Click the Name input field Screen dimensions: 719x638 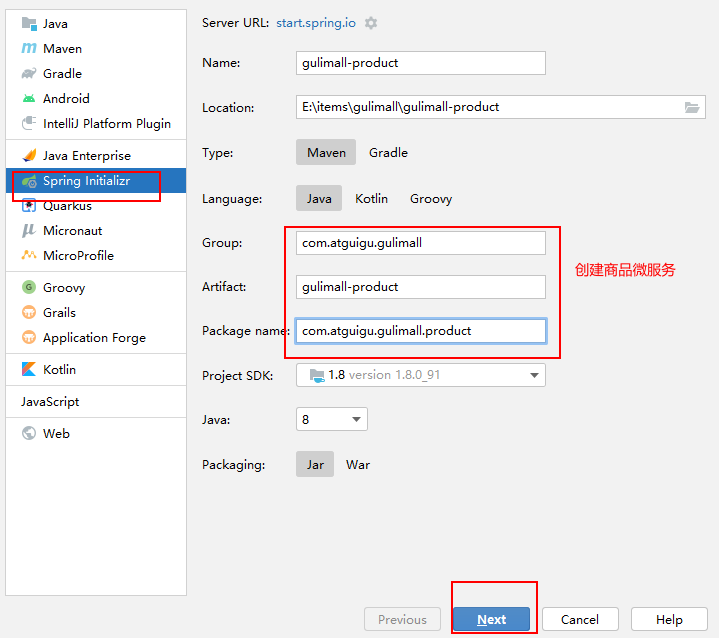[x=421, y=63]
